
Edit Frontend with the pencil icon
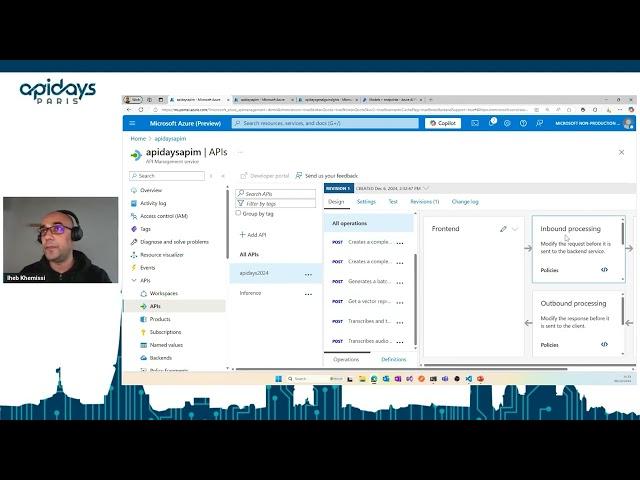click(x=503, y=229)
